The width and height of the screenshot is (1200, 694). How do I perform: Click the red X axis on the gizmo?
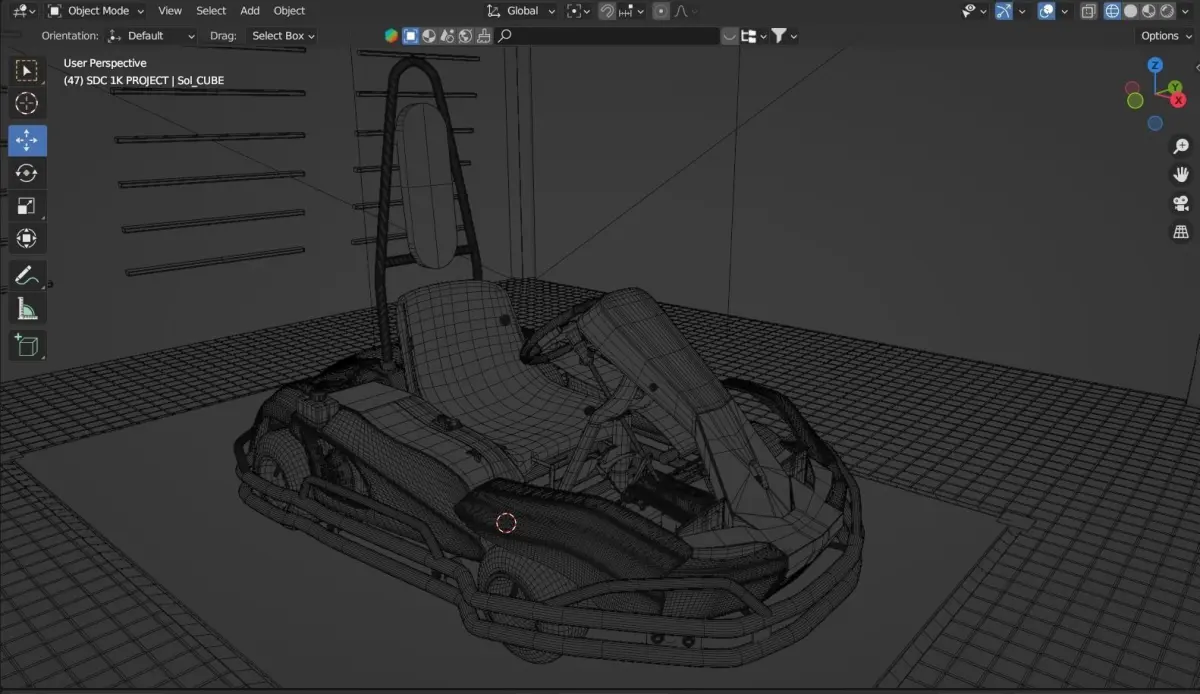point(1180,100)
